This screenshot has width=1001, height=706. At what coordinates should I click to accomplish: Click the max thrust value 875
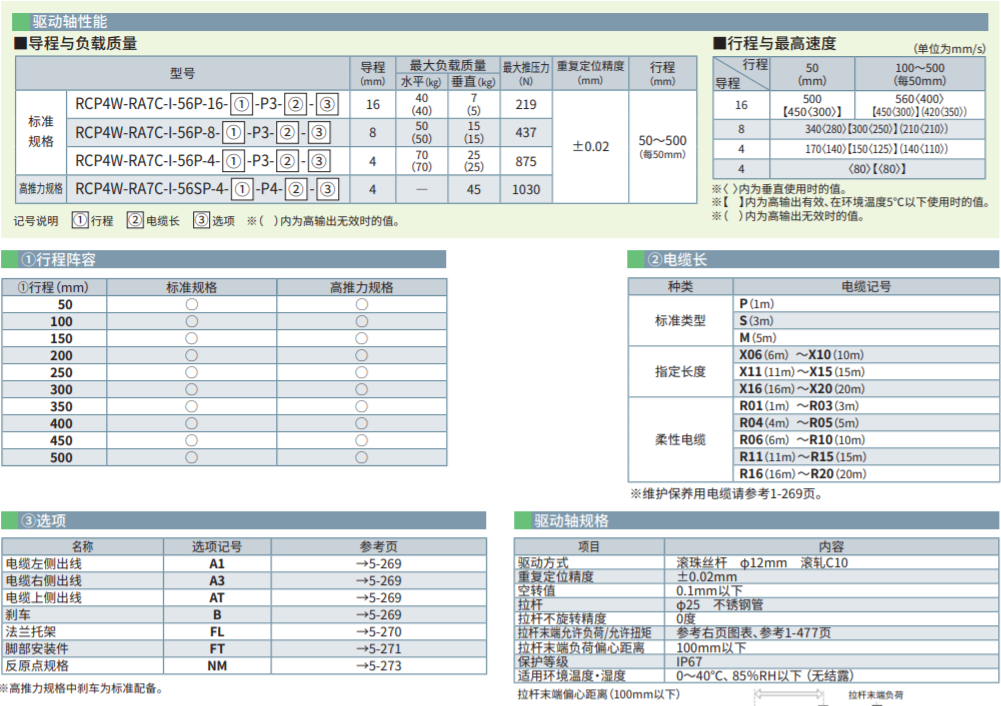(x=526, y=161)
